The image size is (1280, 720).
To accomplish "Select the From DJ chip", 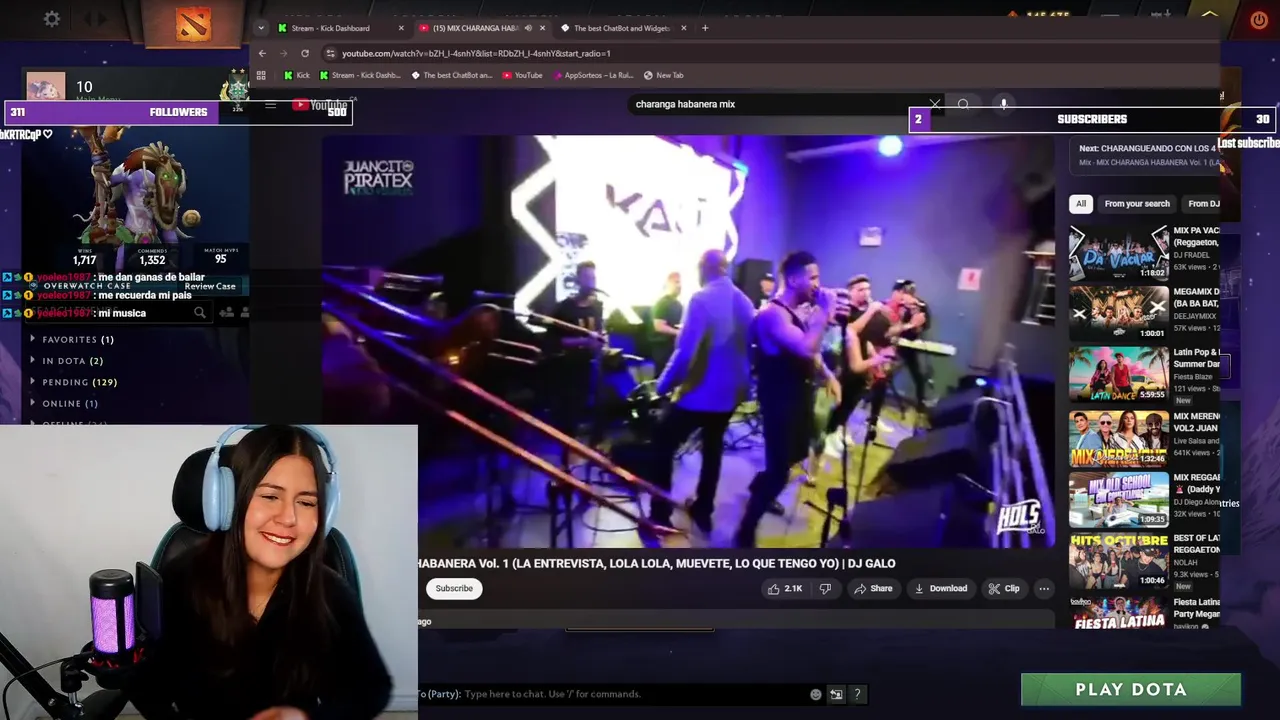I will pyautogui.click(x=1203, y=204).
